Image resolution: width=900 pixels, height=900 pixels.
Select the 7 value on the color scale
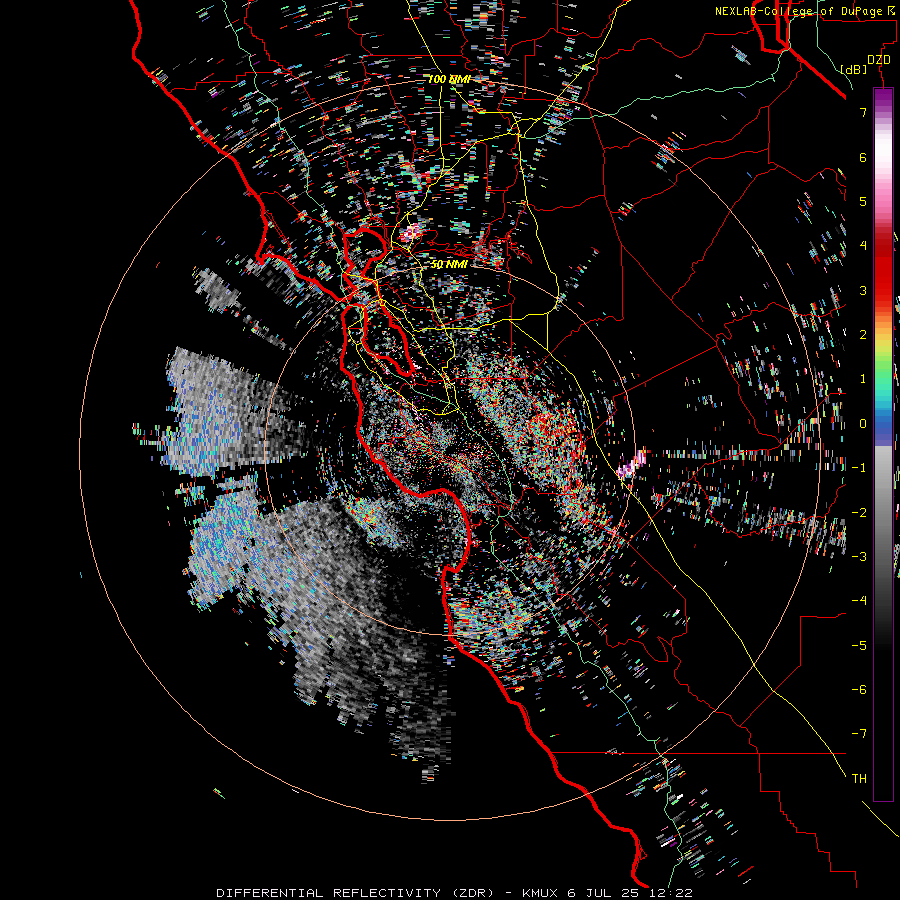(x=863, y=112)
